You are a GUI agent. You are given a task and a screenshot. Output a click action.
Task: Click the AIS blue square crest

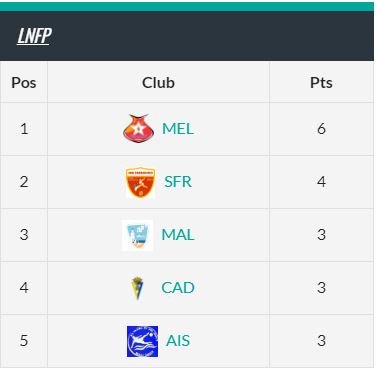(142, 341)
